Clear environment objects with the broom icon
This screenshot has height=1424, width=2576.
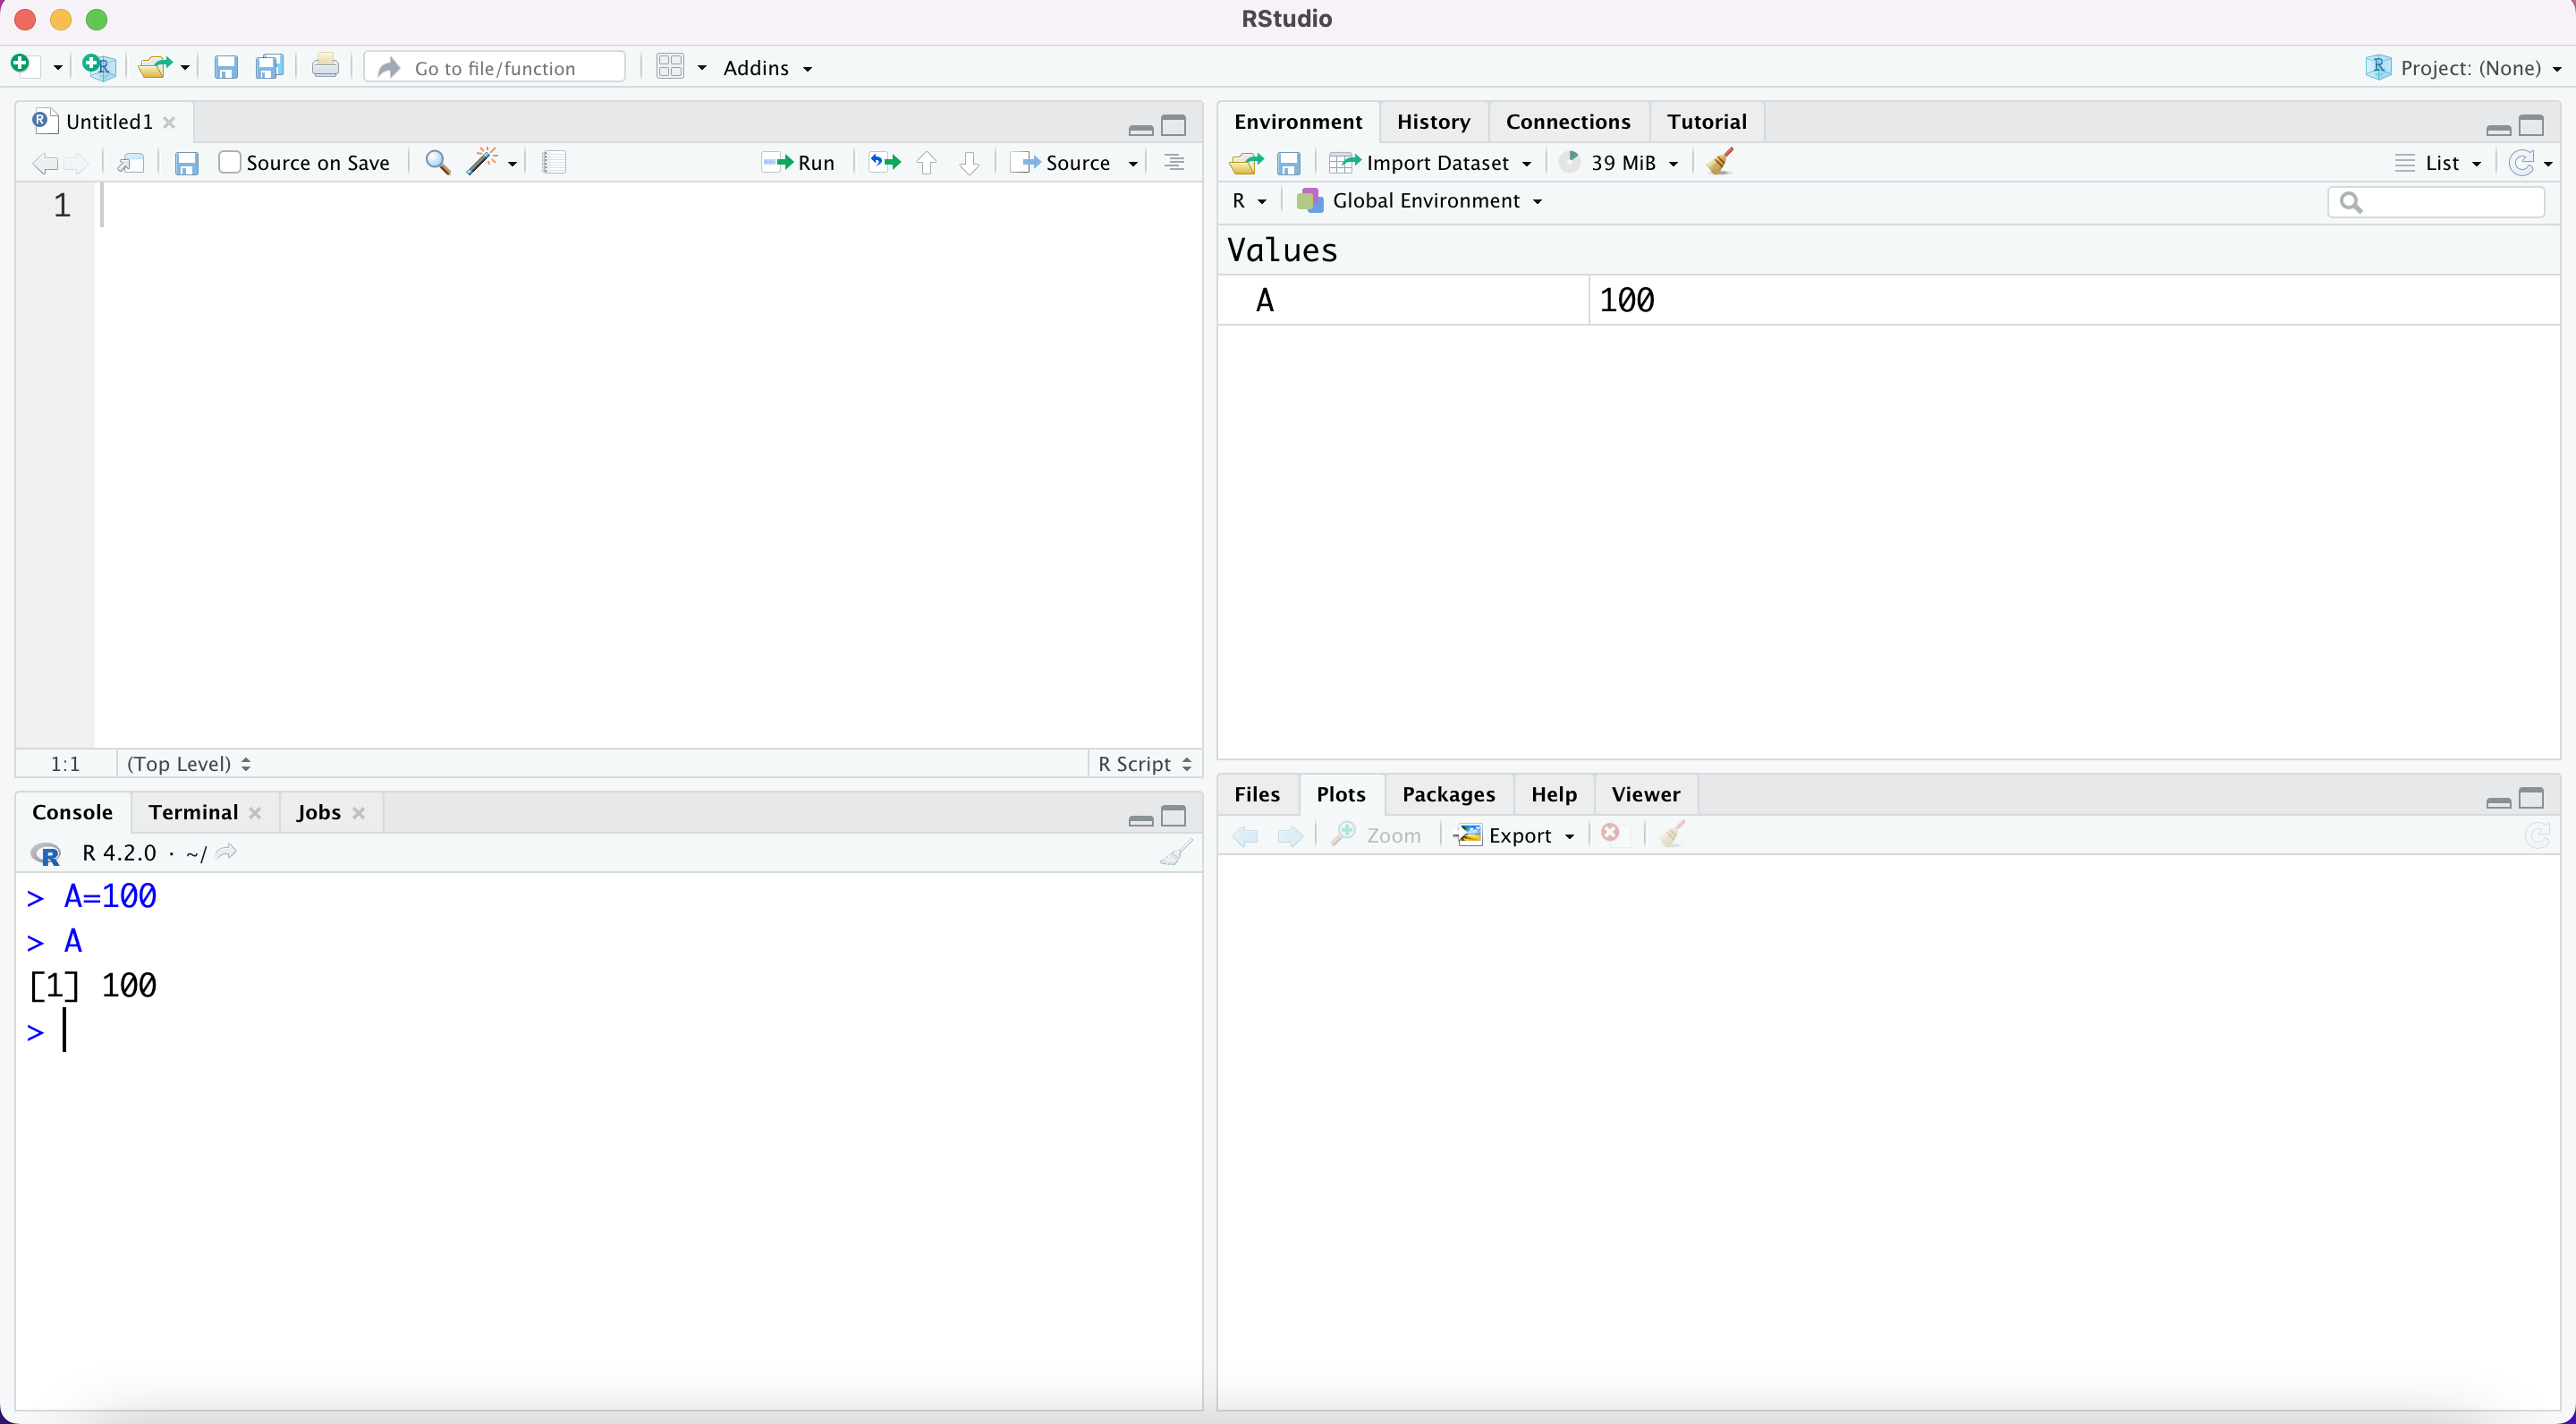click(x=1720, y=162)
